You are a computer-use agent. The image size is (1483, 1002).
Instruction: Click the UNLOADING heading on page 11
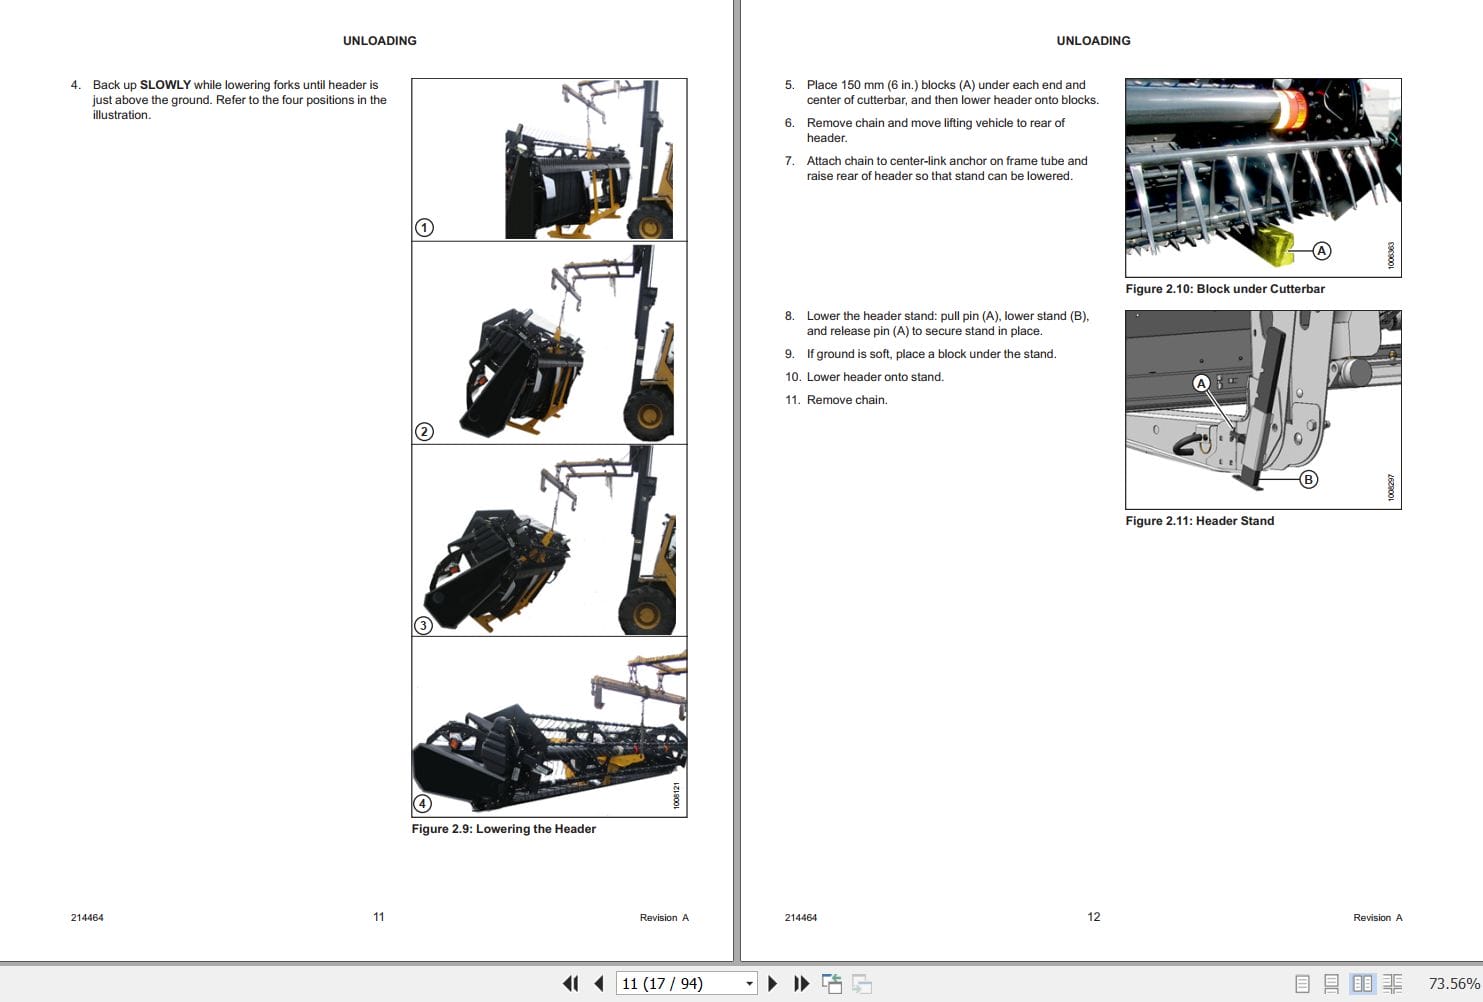pyautogui.click(x=380, y=41)
